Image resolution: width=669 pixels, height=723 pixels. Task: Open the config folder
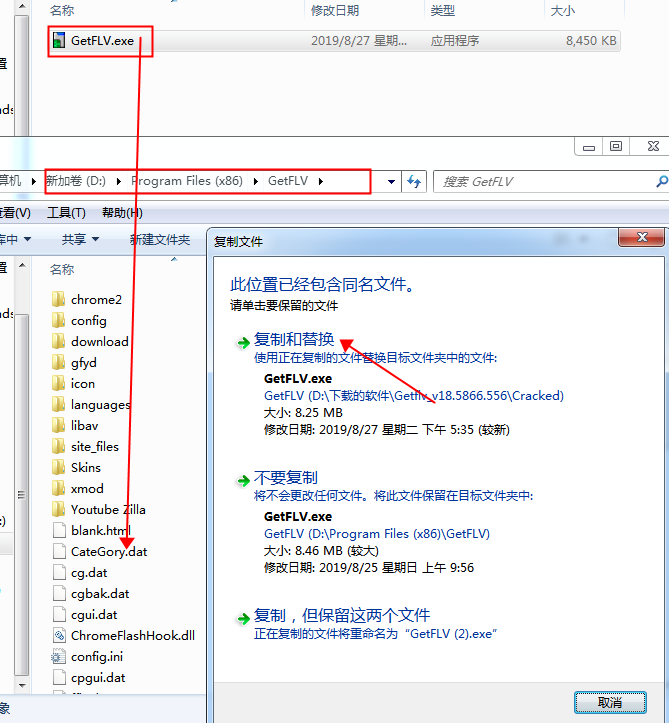pyautogui.click(x=89, y=320)
